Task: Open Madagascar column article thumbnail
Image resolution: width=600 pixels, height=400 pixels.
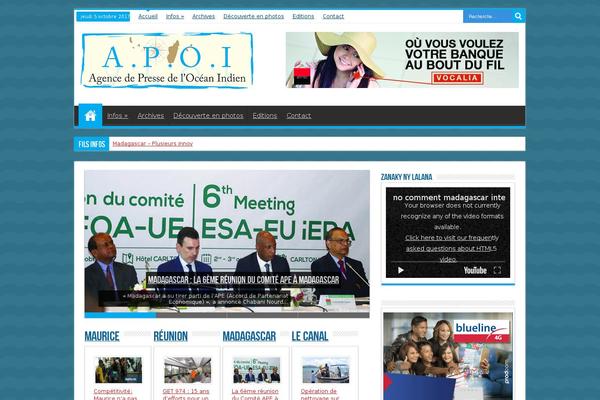Action: click(256, 370)
